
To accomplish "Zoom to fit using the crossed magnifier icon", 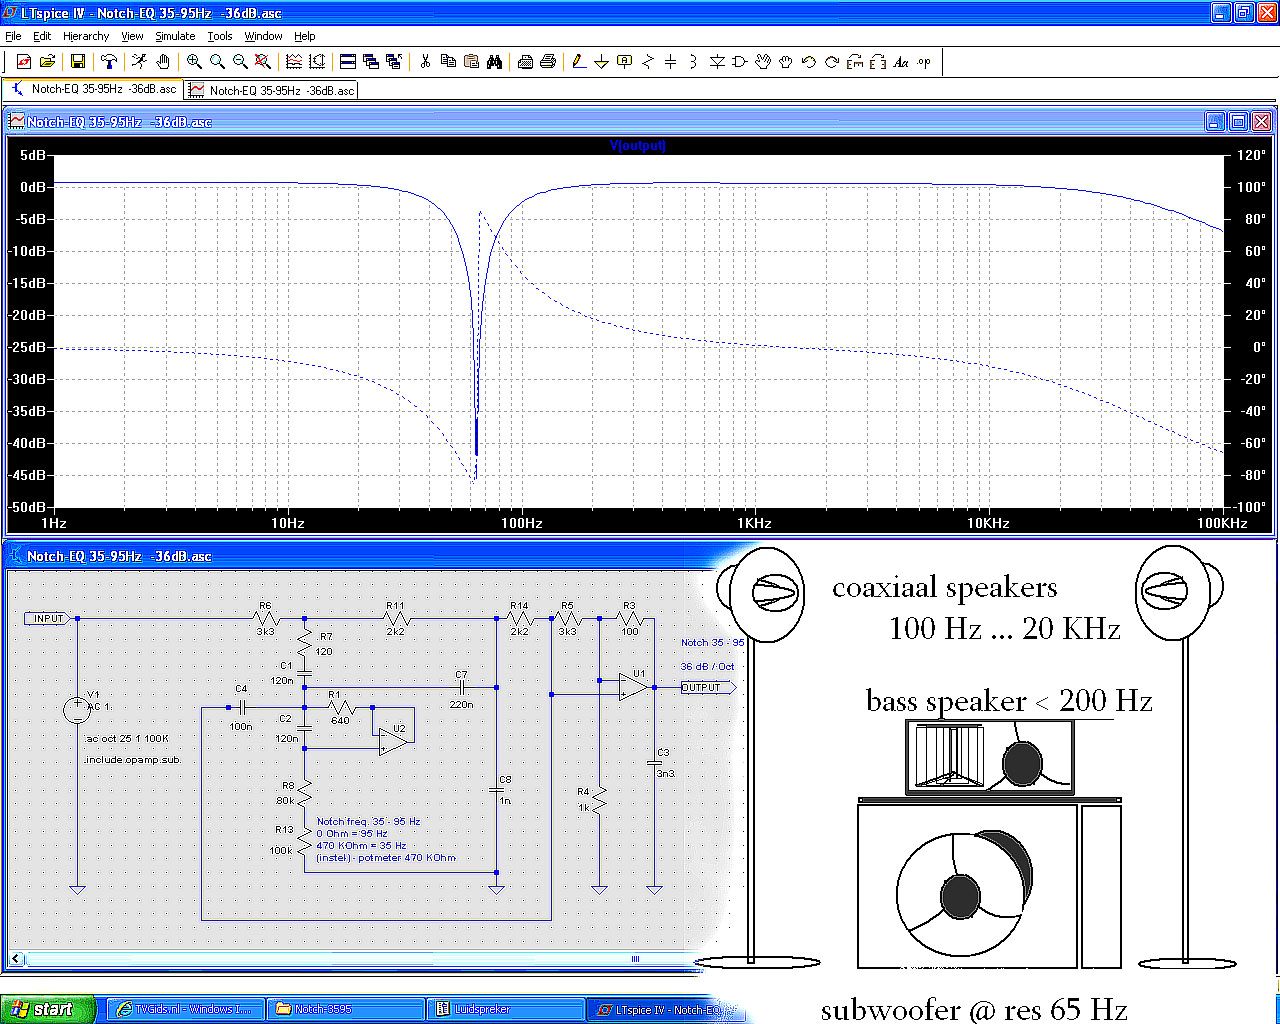I will click(x=263, y=62).
